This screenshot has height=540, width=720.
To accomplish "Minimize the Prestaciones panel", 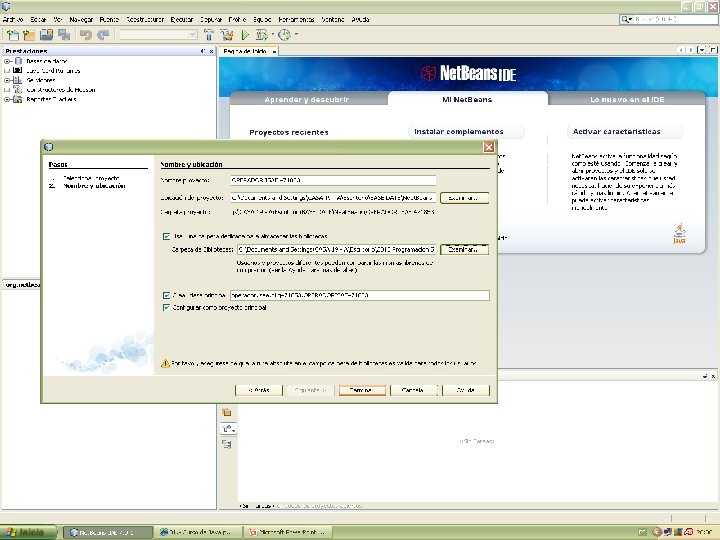I will (x=202, y=51).
